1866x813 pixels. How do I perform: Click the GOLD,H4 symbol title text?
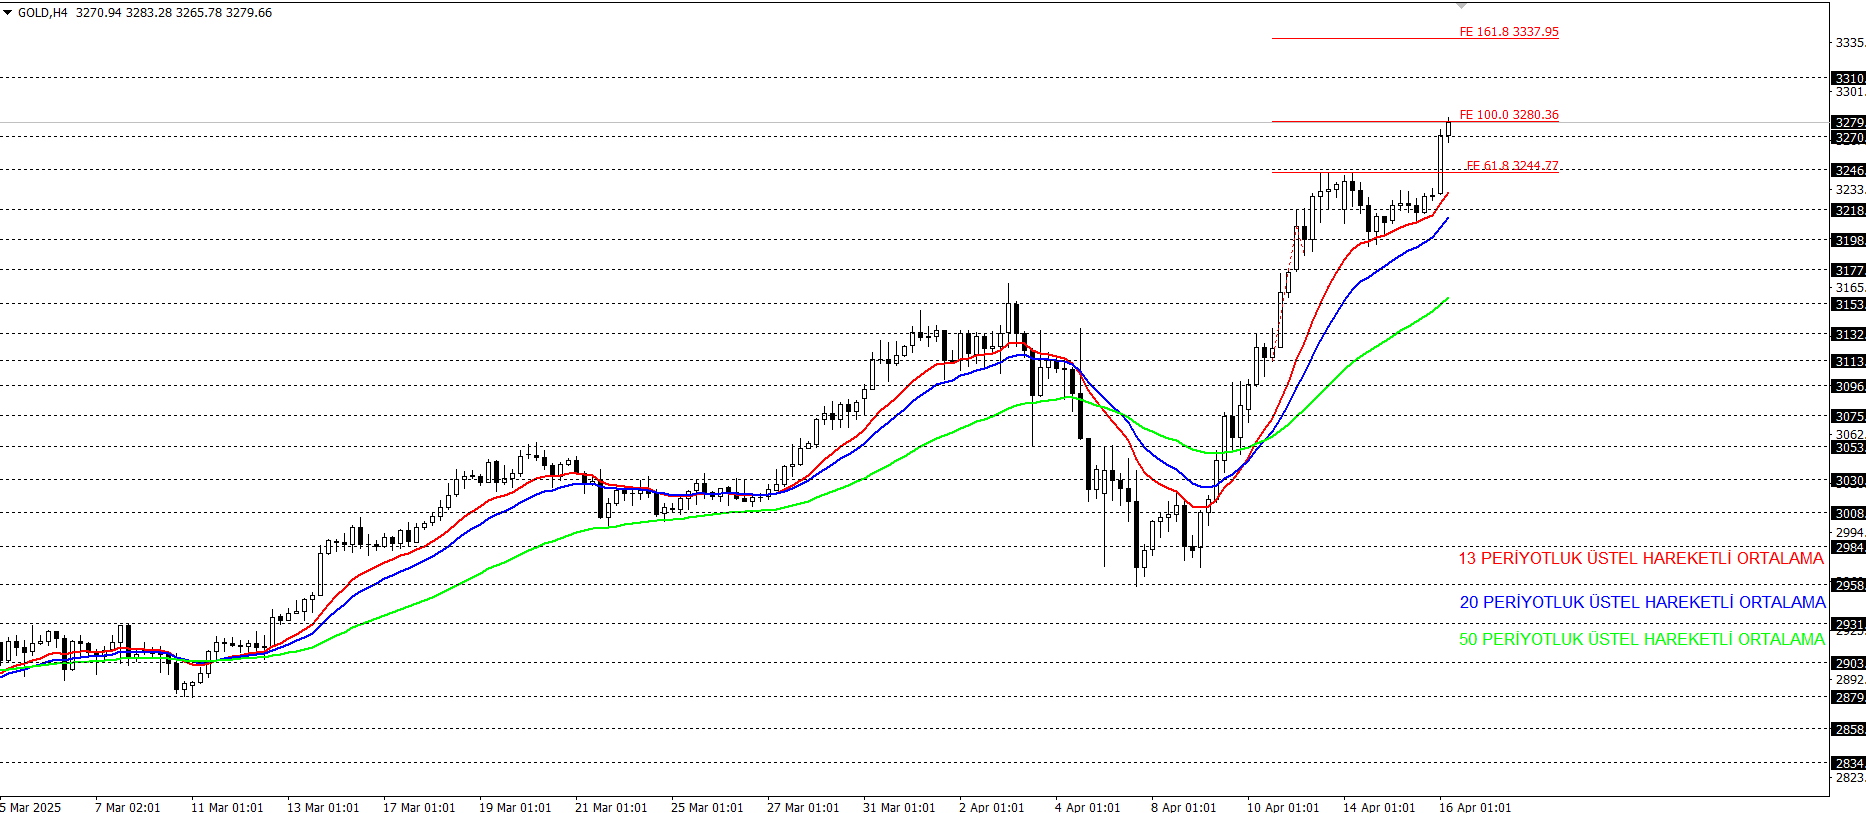43,13
